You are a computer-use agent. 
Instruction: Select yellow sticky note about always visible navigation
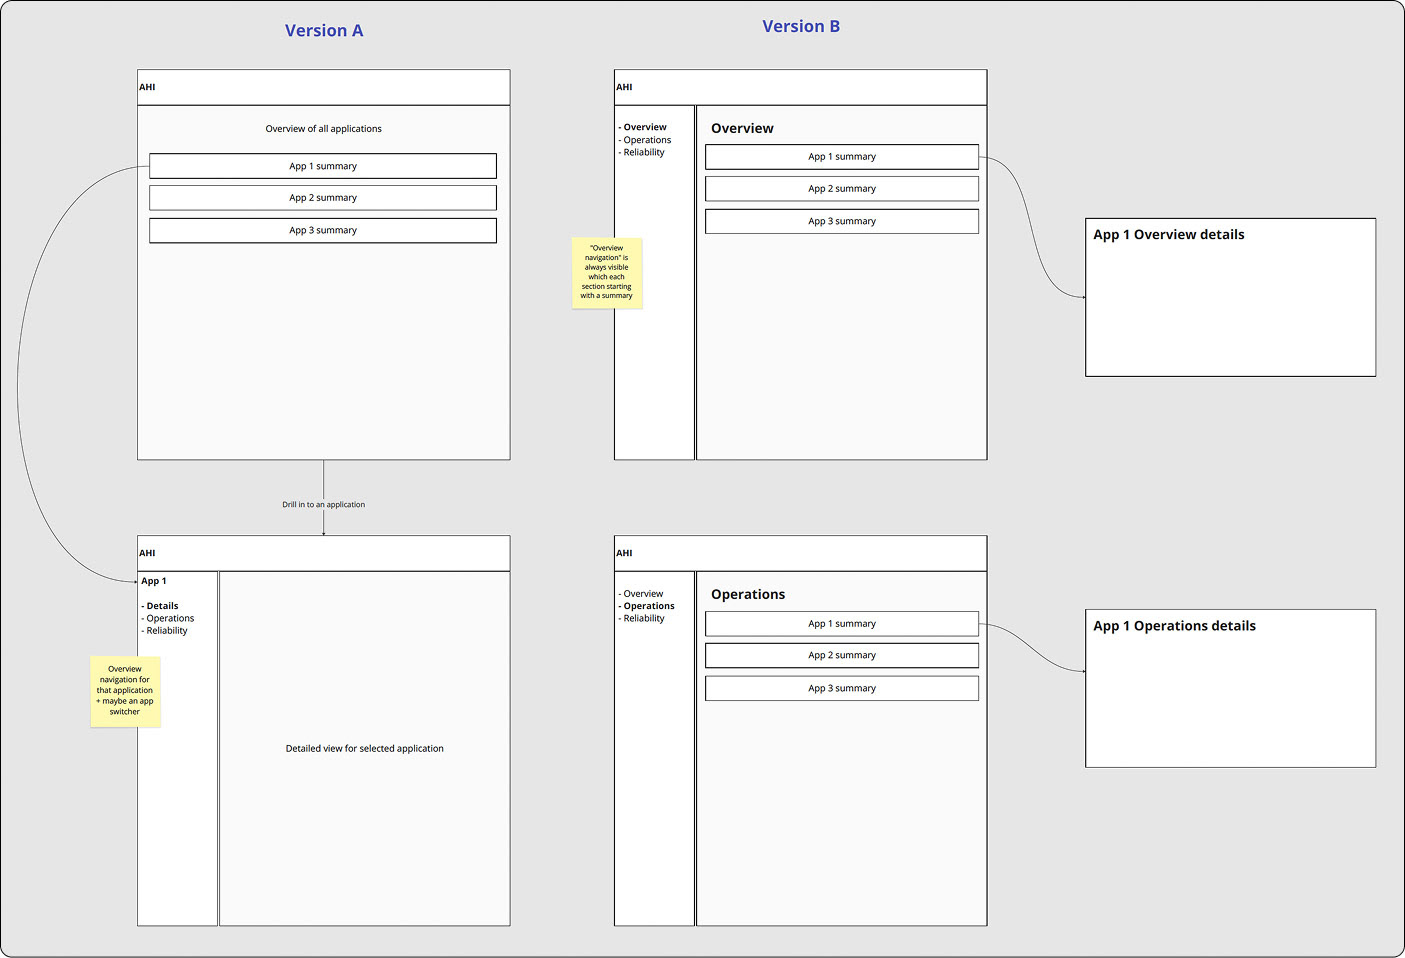607,272
